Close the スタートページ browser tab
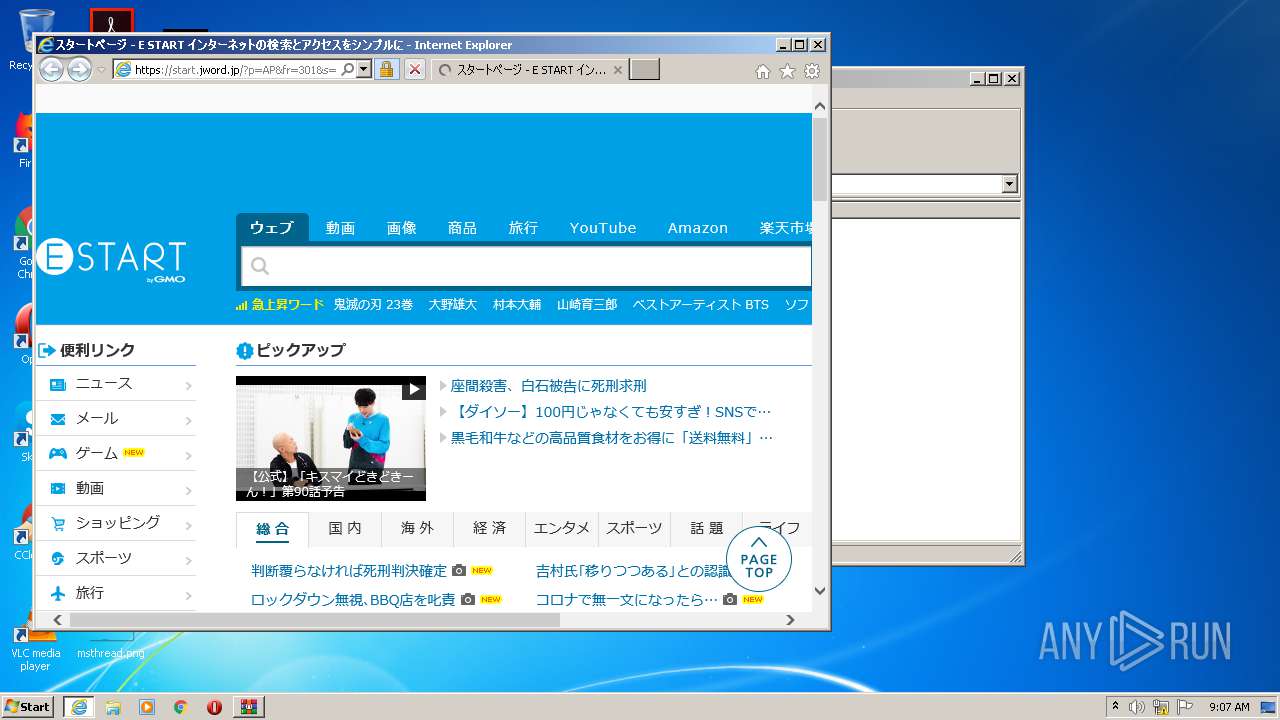Image resolution: width=1280 pixels, height=720 pixels. coord(618,70)
